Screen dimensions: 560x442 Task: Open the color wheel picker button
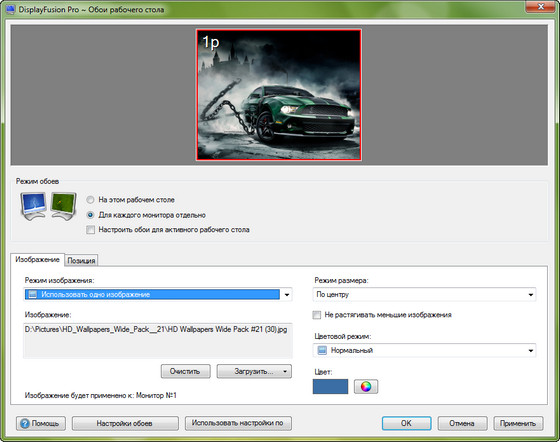(x=366, y=386)
